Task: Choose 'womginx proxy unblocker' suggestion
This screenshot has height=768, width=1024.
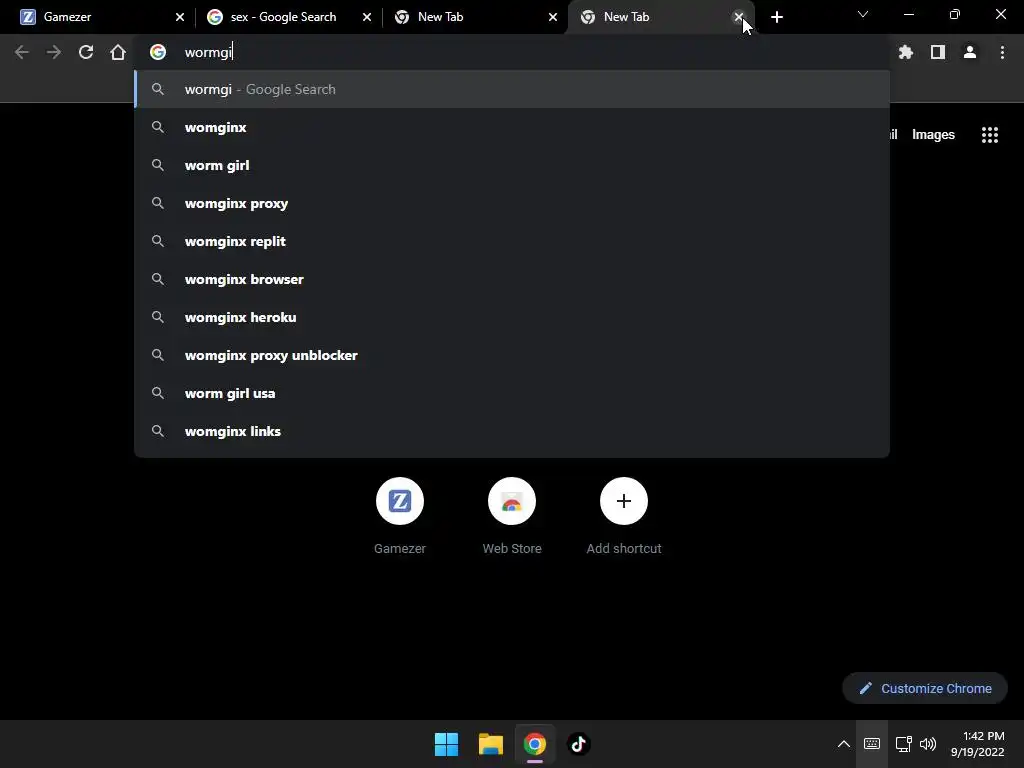Action: (512, 355)
